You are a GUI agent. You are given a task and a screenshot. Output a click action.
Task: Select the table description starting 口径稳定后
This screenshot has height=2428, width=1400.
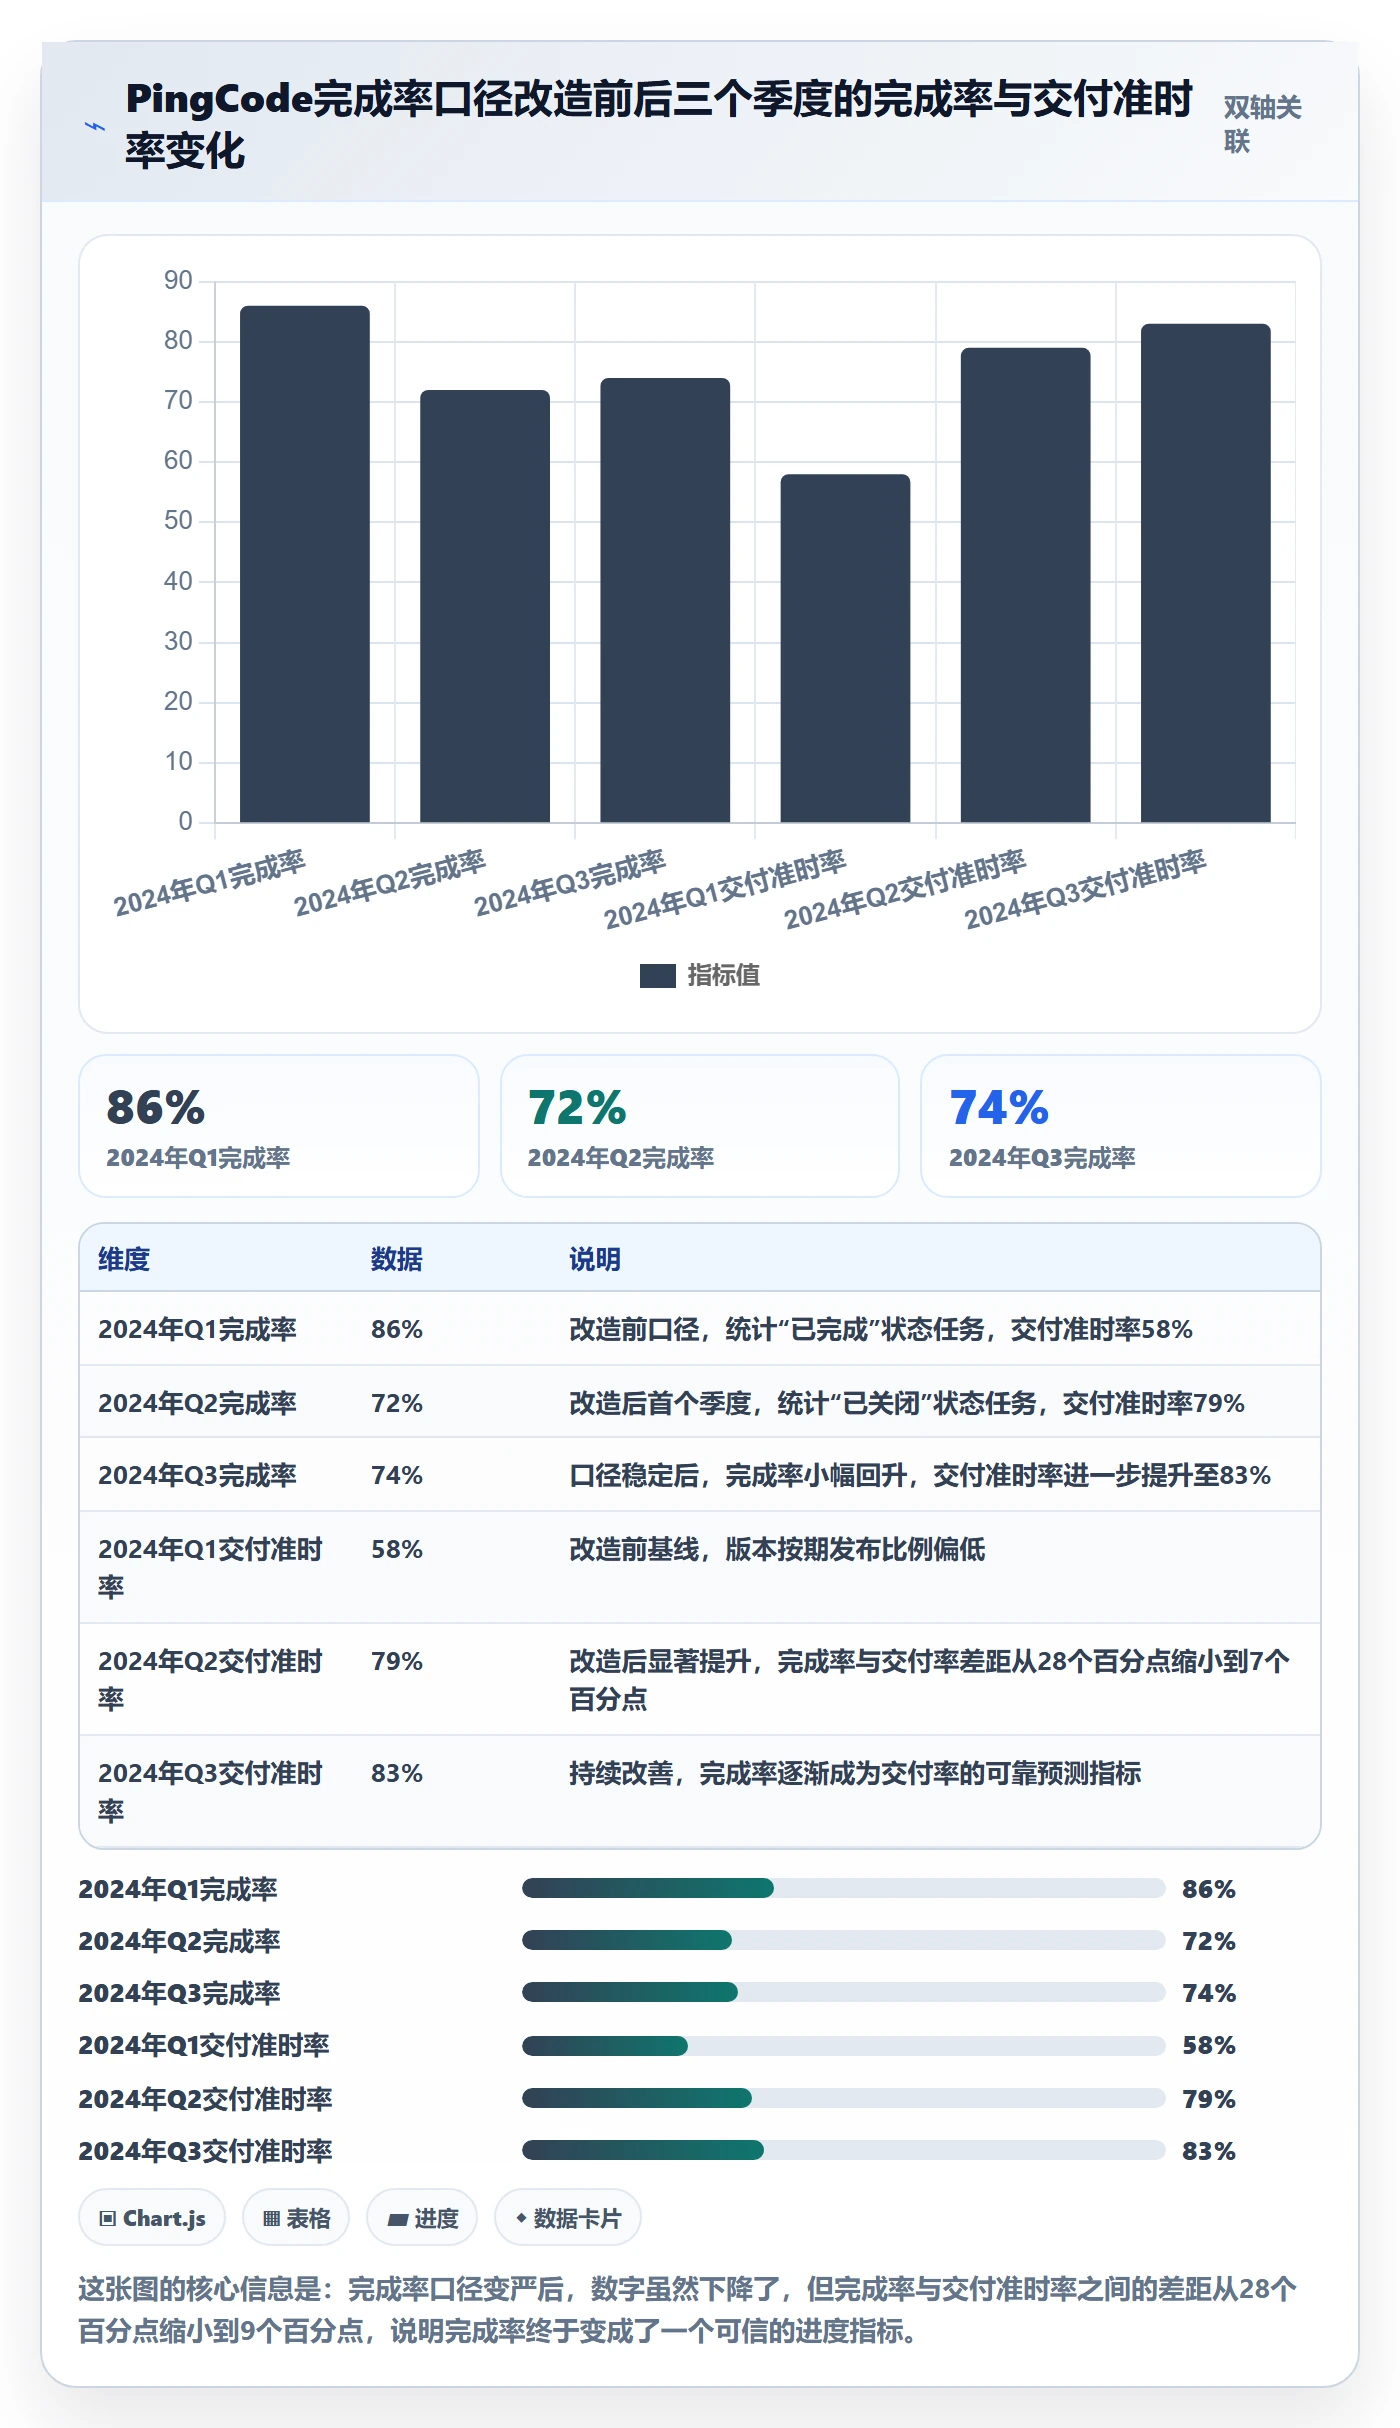click(x=920, y=1475)
